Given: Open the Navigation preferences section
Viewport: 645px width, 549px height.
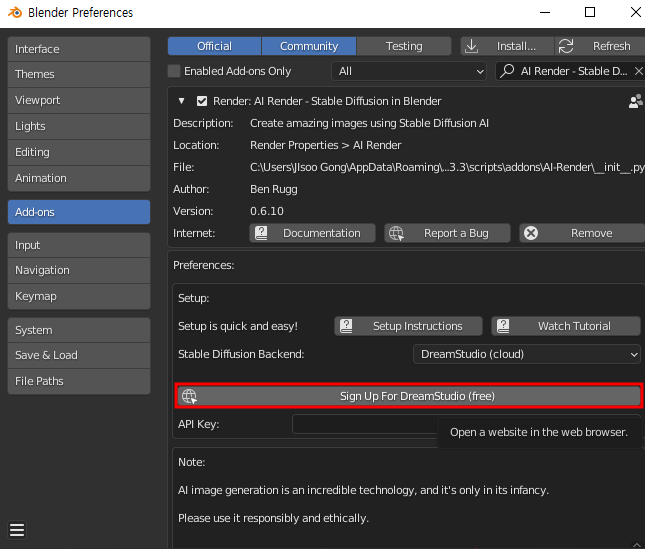Looking at the screenshot, I should click(x=79, y=270).
